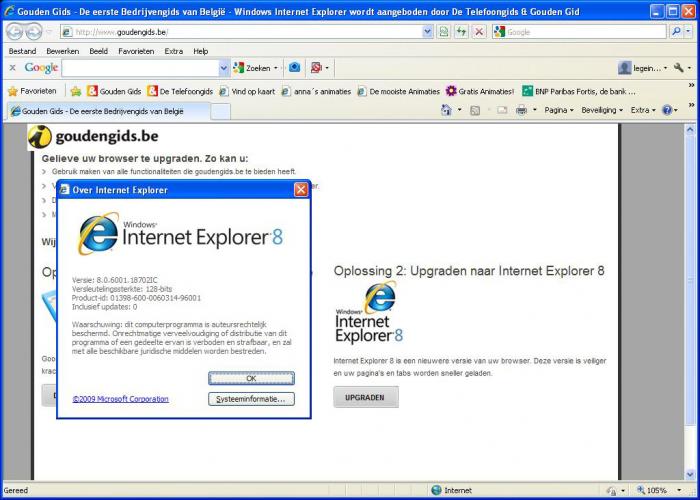Open the Print dropdown arrow

pyautogui.click(x=534, y=110)
